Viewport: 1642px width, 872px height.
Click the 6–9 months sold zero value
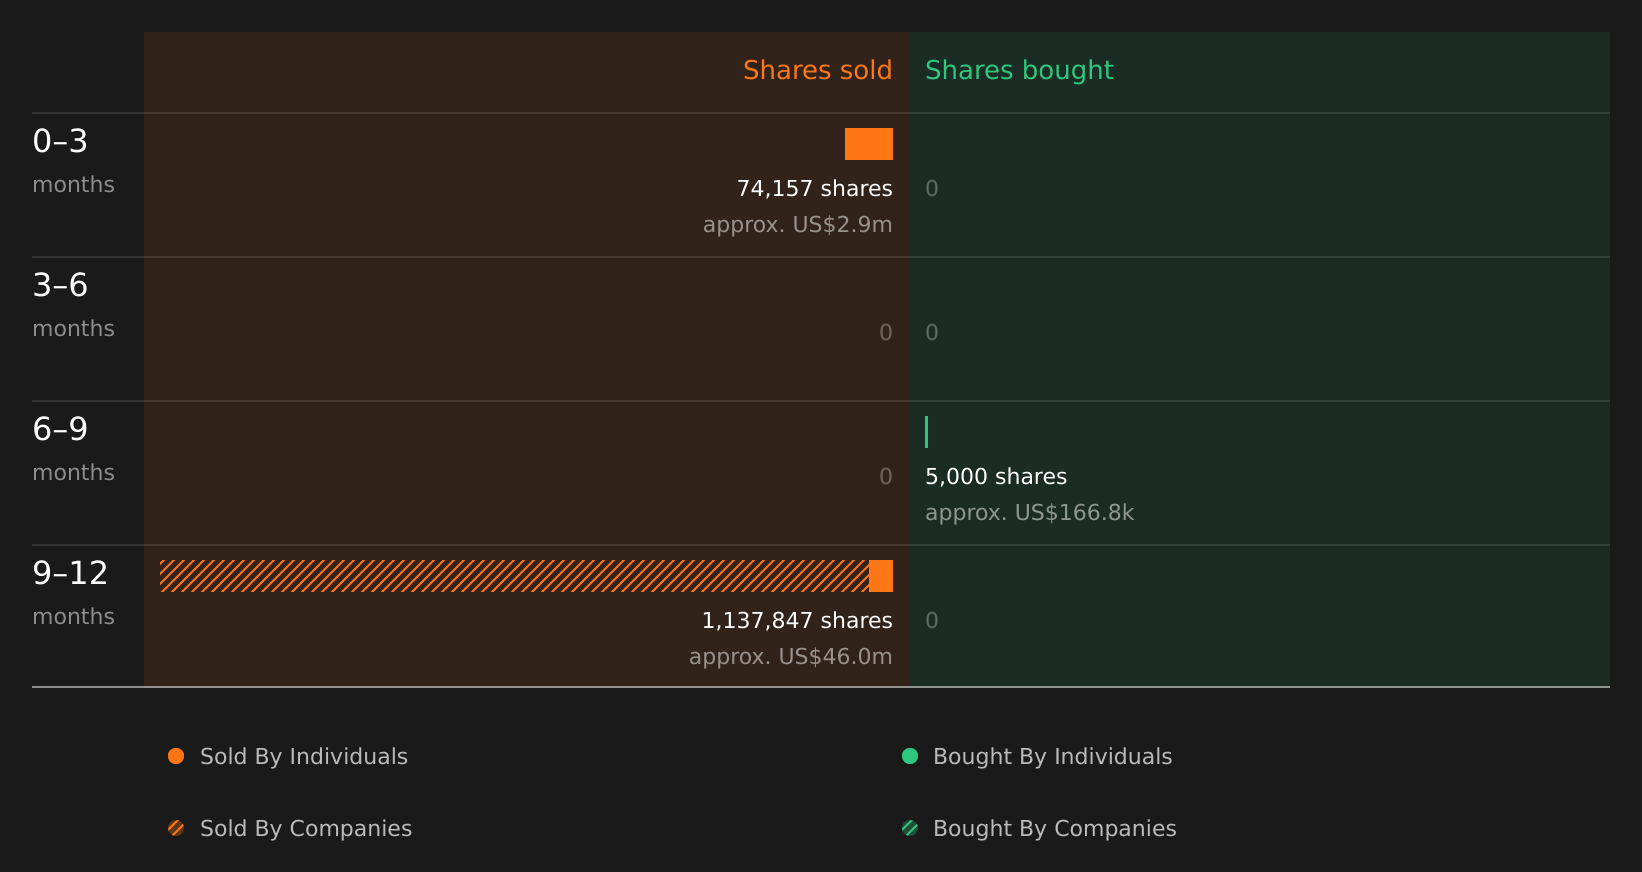[x=886, y=477]
